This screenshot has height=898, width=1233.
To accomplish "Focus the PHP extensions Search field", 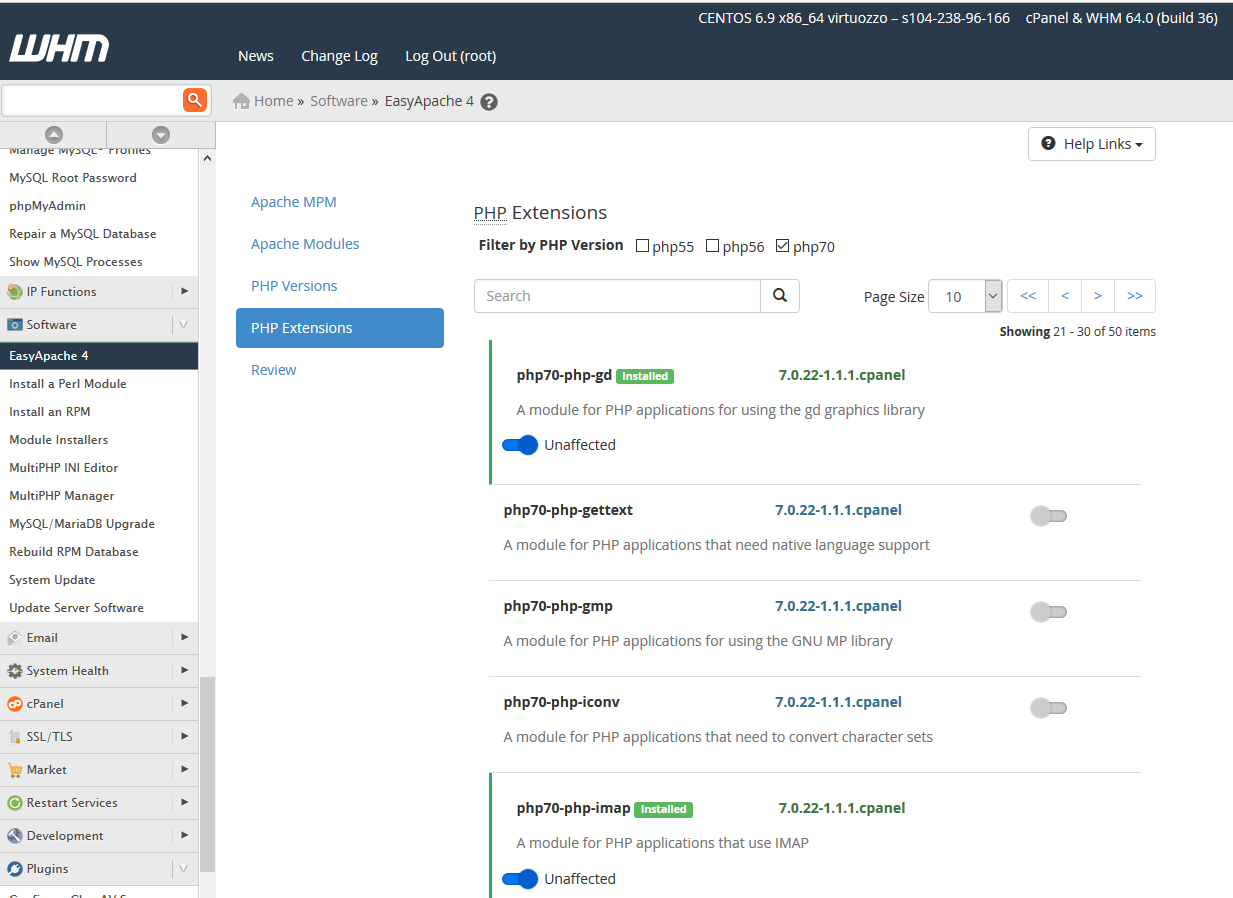I will (617, 296).
